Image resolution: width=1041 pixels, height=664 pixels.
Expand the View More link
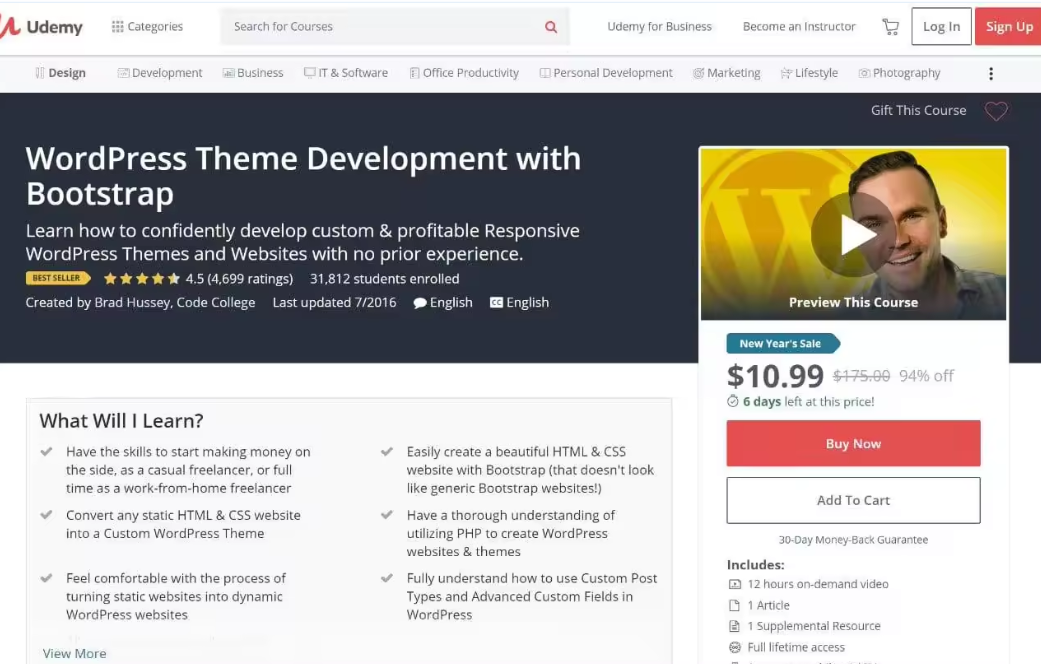[74, 653]
